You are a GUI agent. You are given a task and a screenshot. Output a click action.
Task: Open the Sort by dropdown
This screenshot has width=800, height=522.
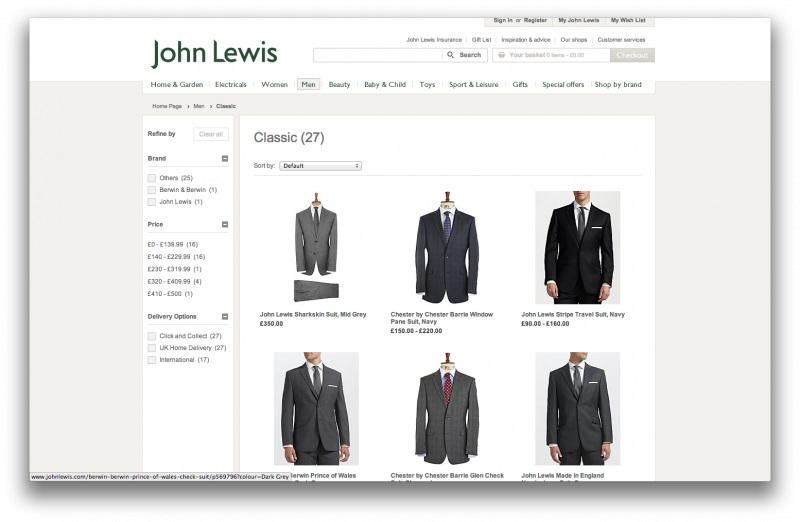320,166
